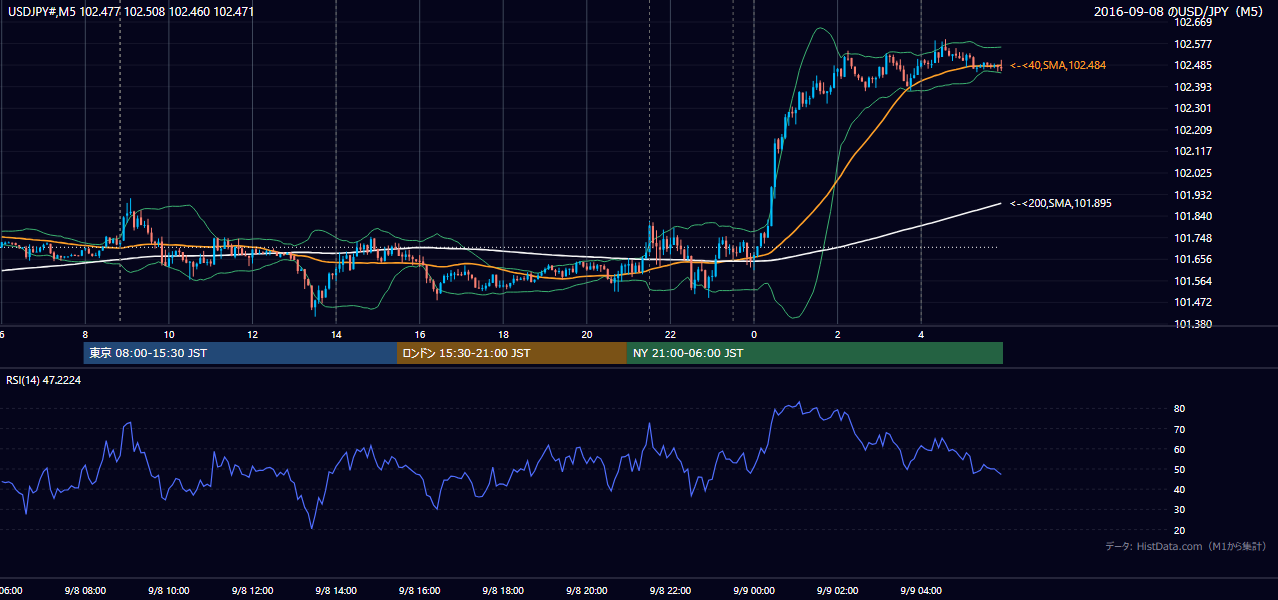Click the 102.669 price axis value
Screen dimensions: 1278x600
1192,23
